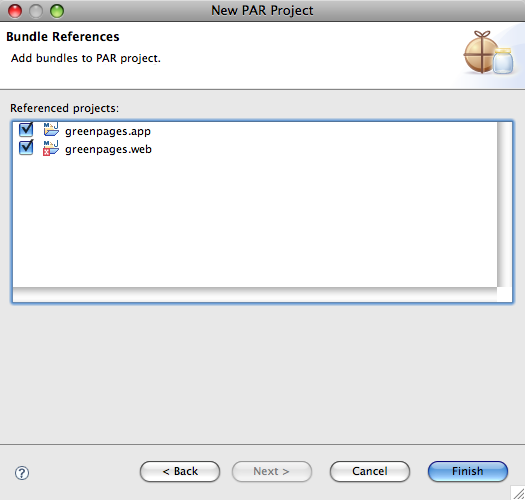Select the greenpages.web list entry
This screenshot has width=525, height=500.
(x=108, y=149)
